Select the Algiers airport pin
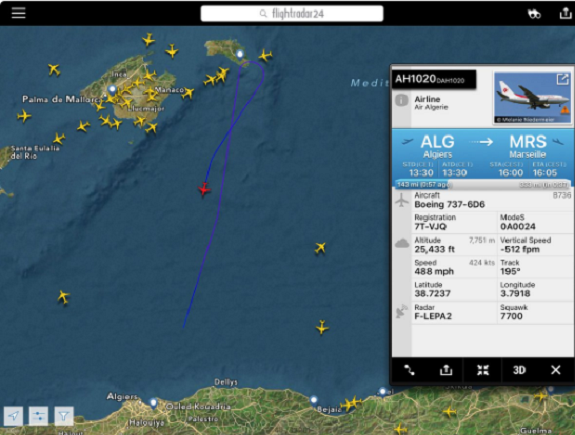Image resolution: width=575 pixels, height=435 pixels. pos(153,403)
